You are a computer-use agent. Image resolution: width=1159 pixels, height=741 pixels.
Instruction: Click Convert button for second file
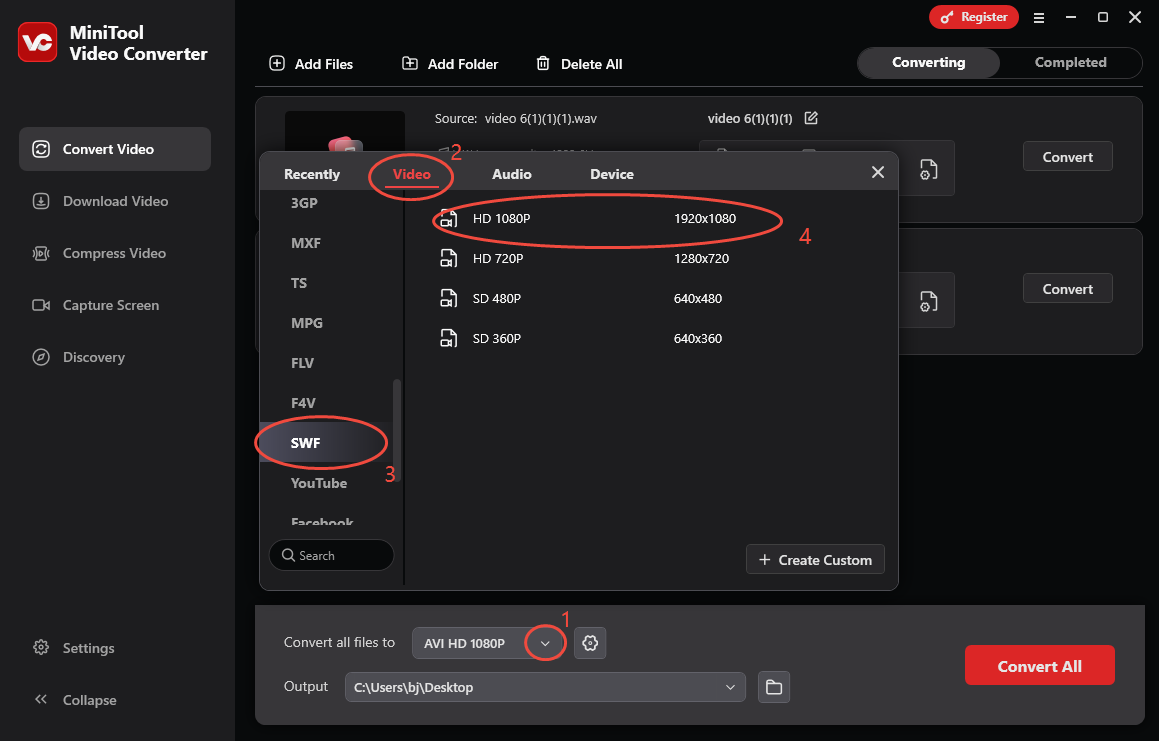tap(1067, 288)
